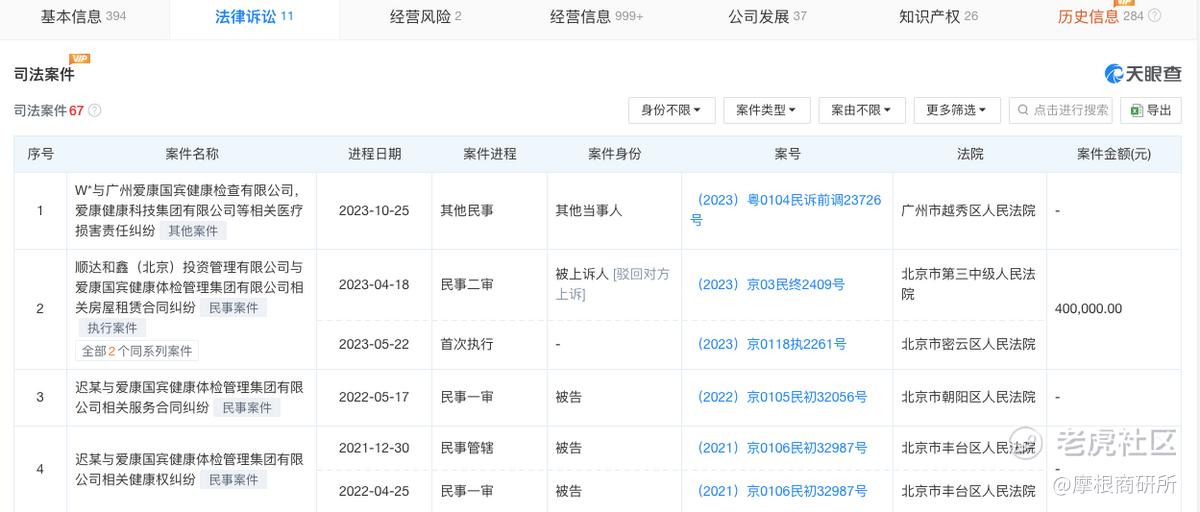Screen dimensions: 1200x512
Task: Click the 进程日期 column header
Action: [x=375, y=154]
